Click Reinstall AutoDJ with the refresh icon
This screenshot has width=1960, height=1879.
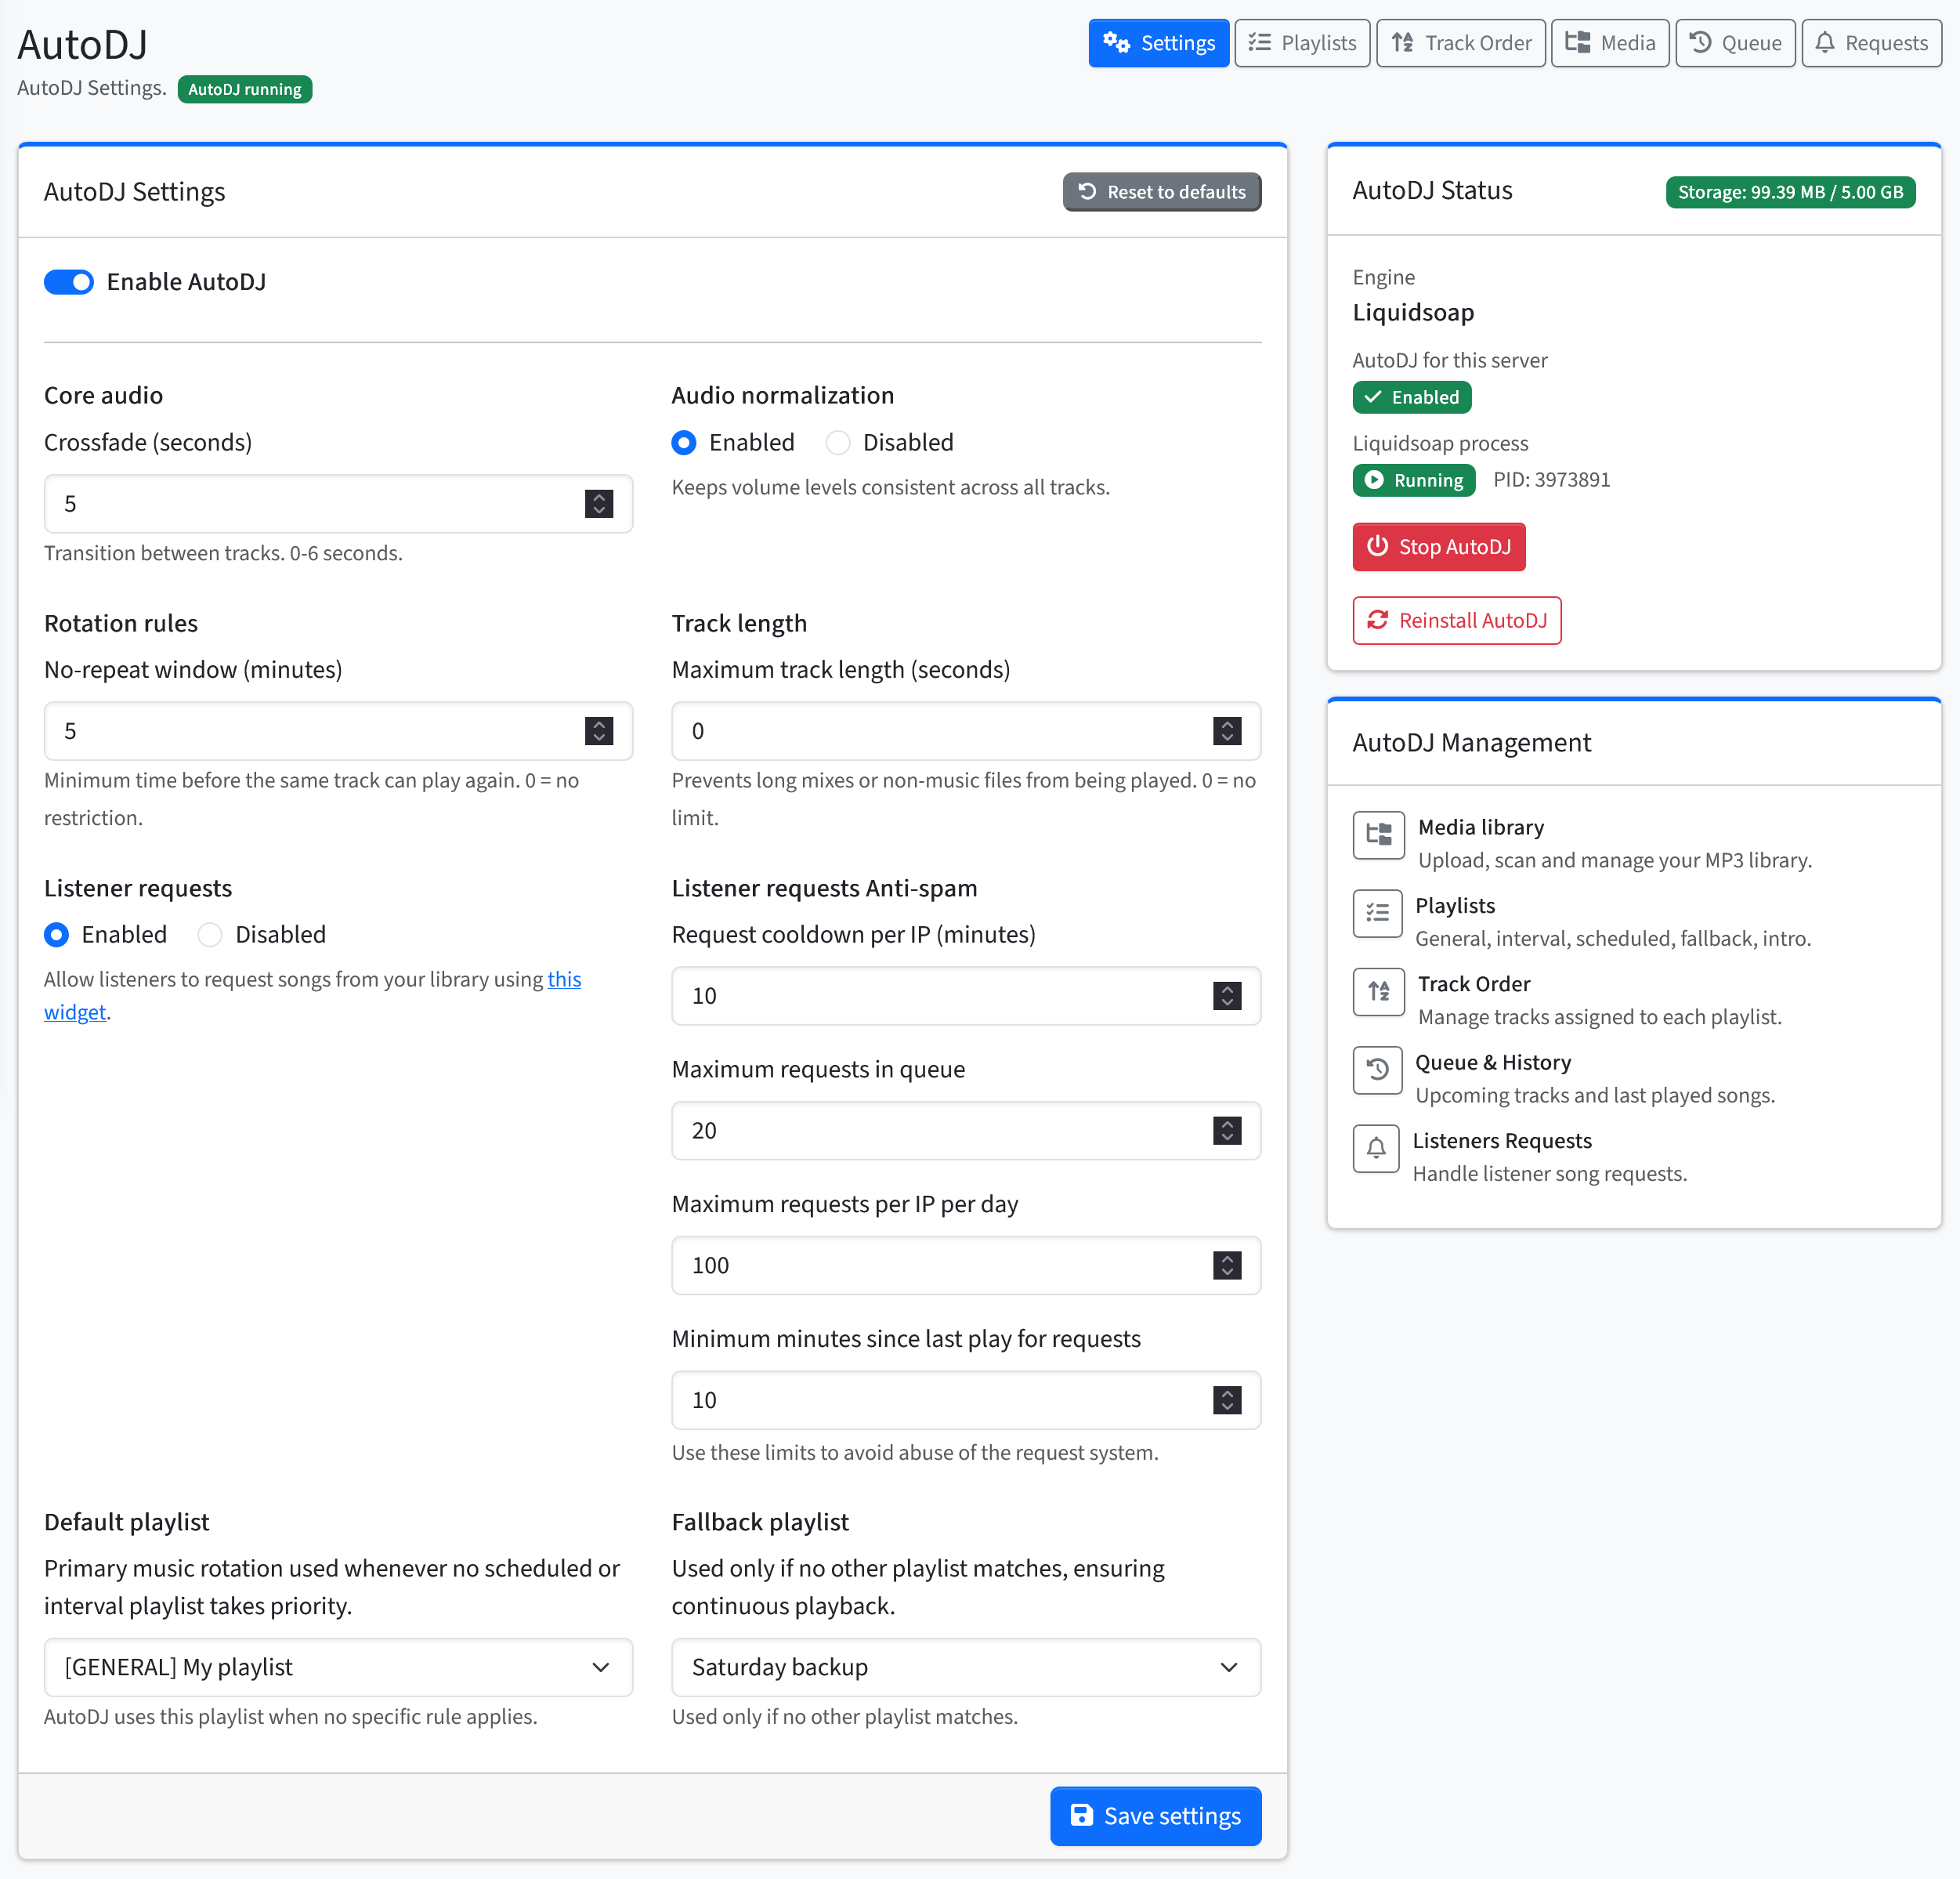pos(1456,621)
